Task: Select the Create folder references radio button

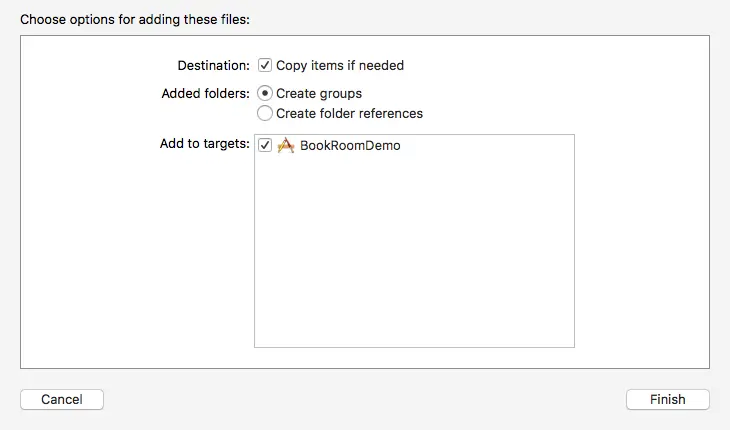Action: [265, 113]
